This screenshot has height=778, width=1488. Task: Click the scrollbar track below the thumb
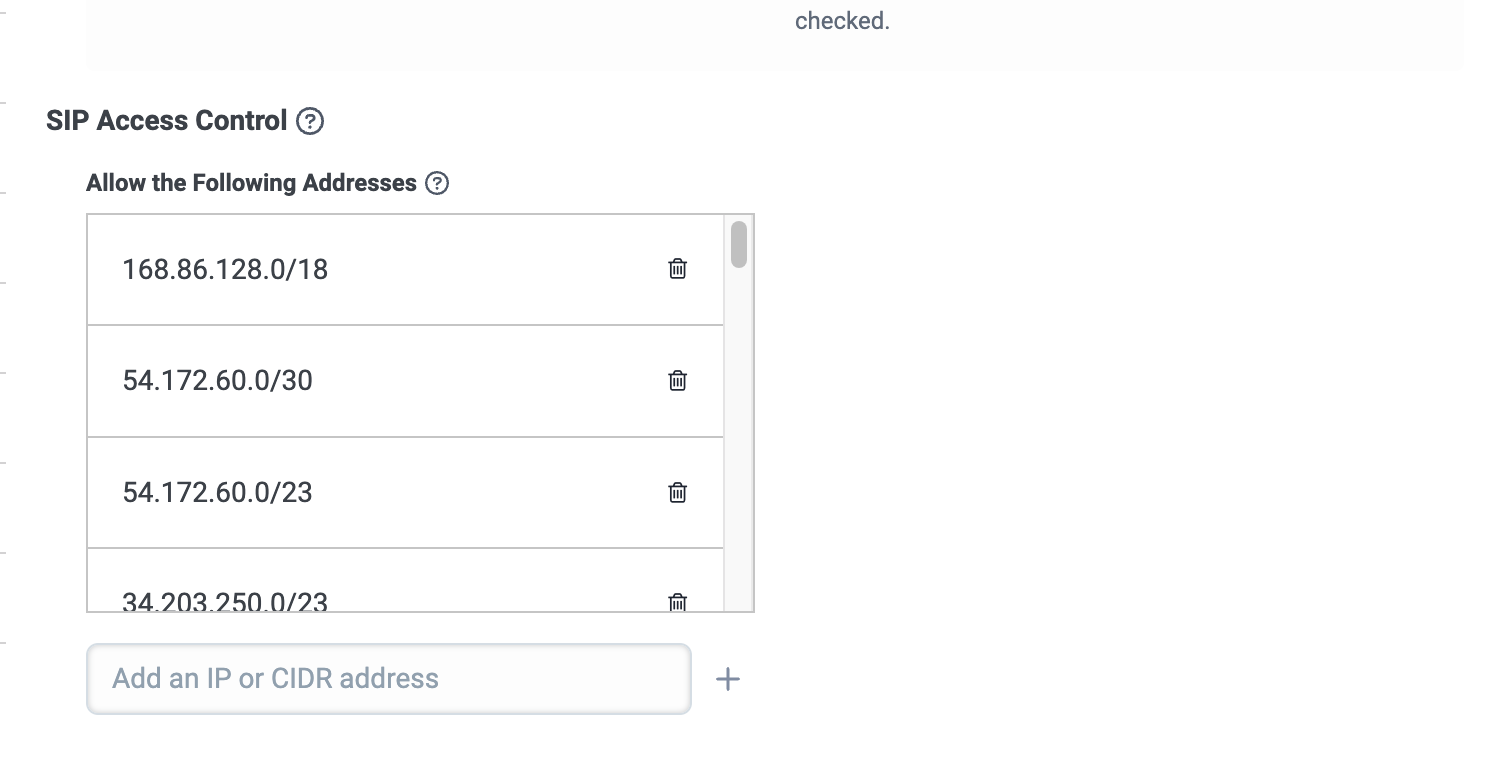tap(739, 450)
